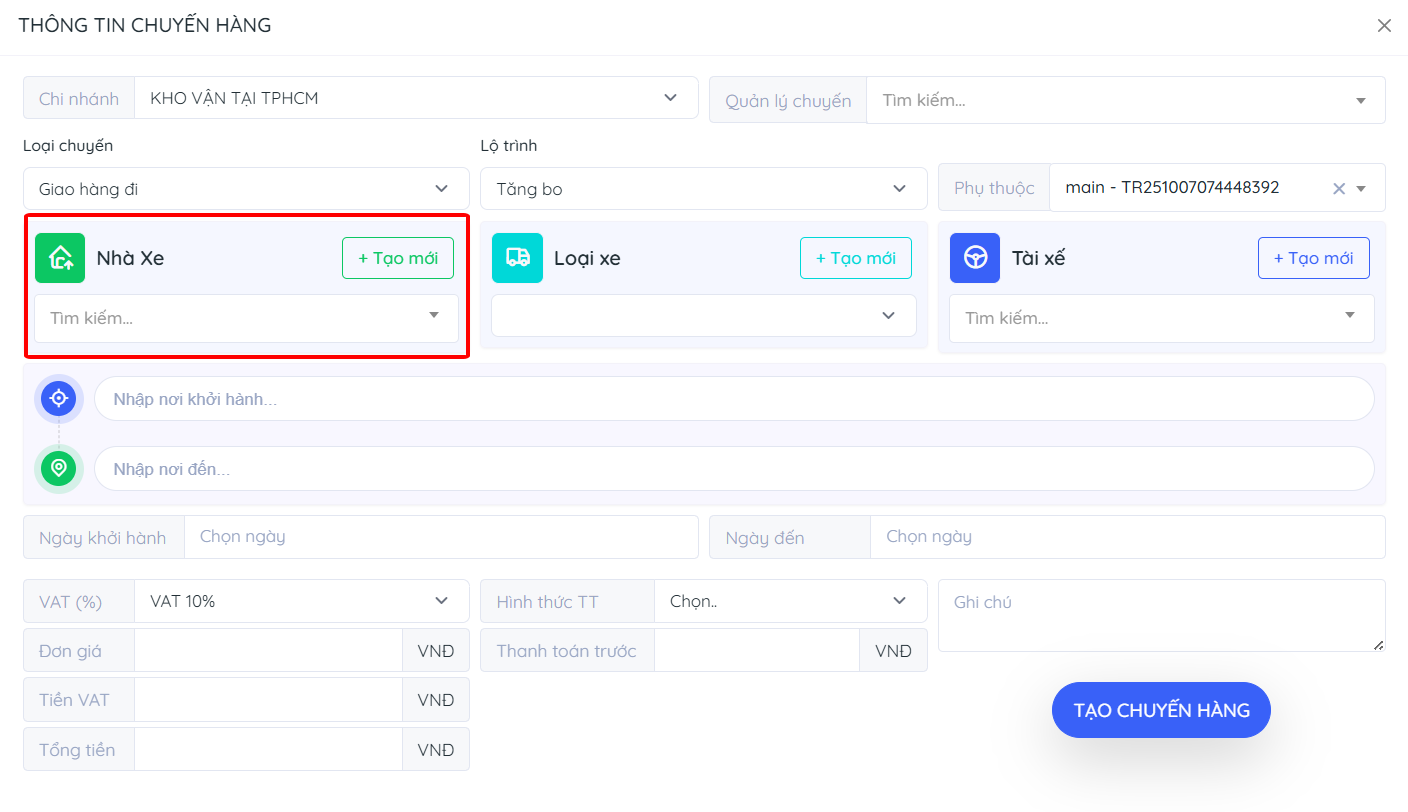The height and width of the screenshot is (812, 1408).
Task: Click the Ngày khởi hành date field
Action: tap(440, 537)
